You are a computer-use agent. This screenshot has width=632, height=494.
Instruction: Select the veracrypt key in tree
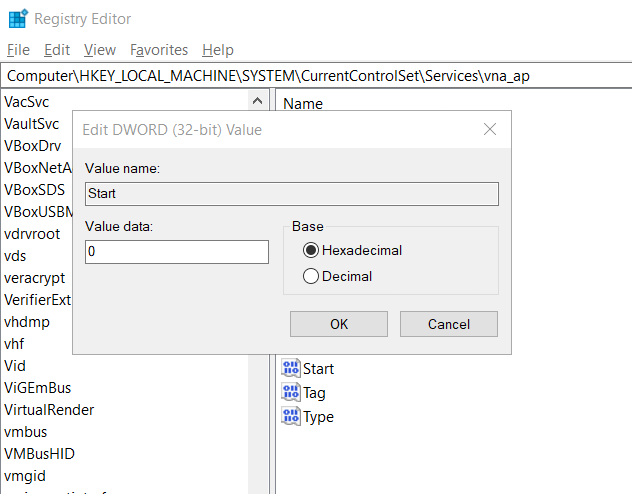pyautogui.click(x=34, y=278)
